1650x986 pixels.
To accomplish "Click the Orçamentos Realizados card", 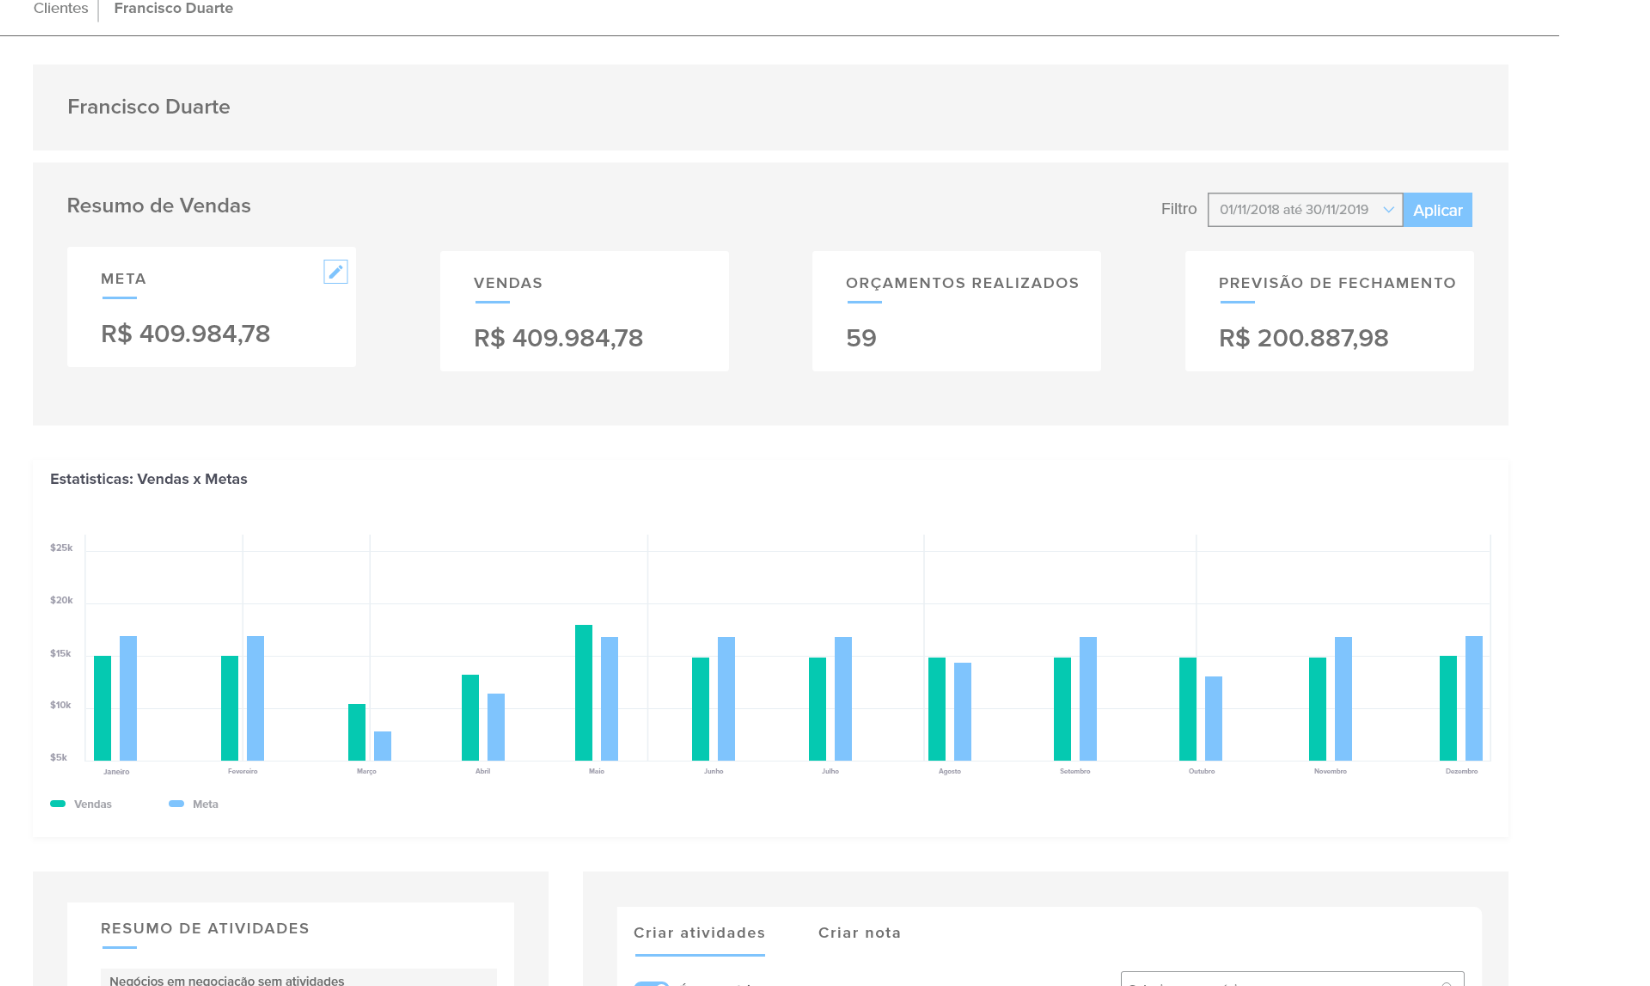I will click(956, 311).
